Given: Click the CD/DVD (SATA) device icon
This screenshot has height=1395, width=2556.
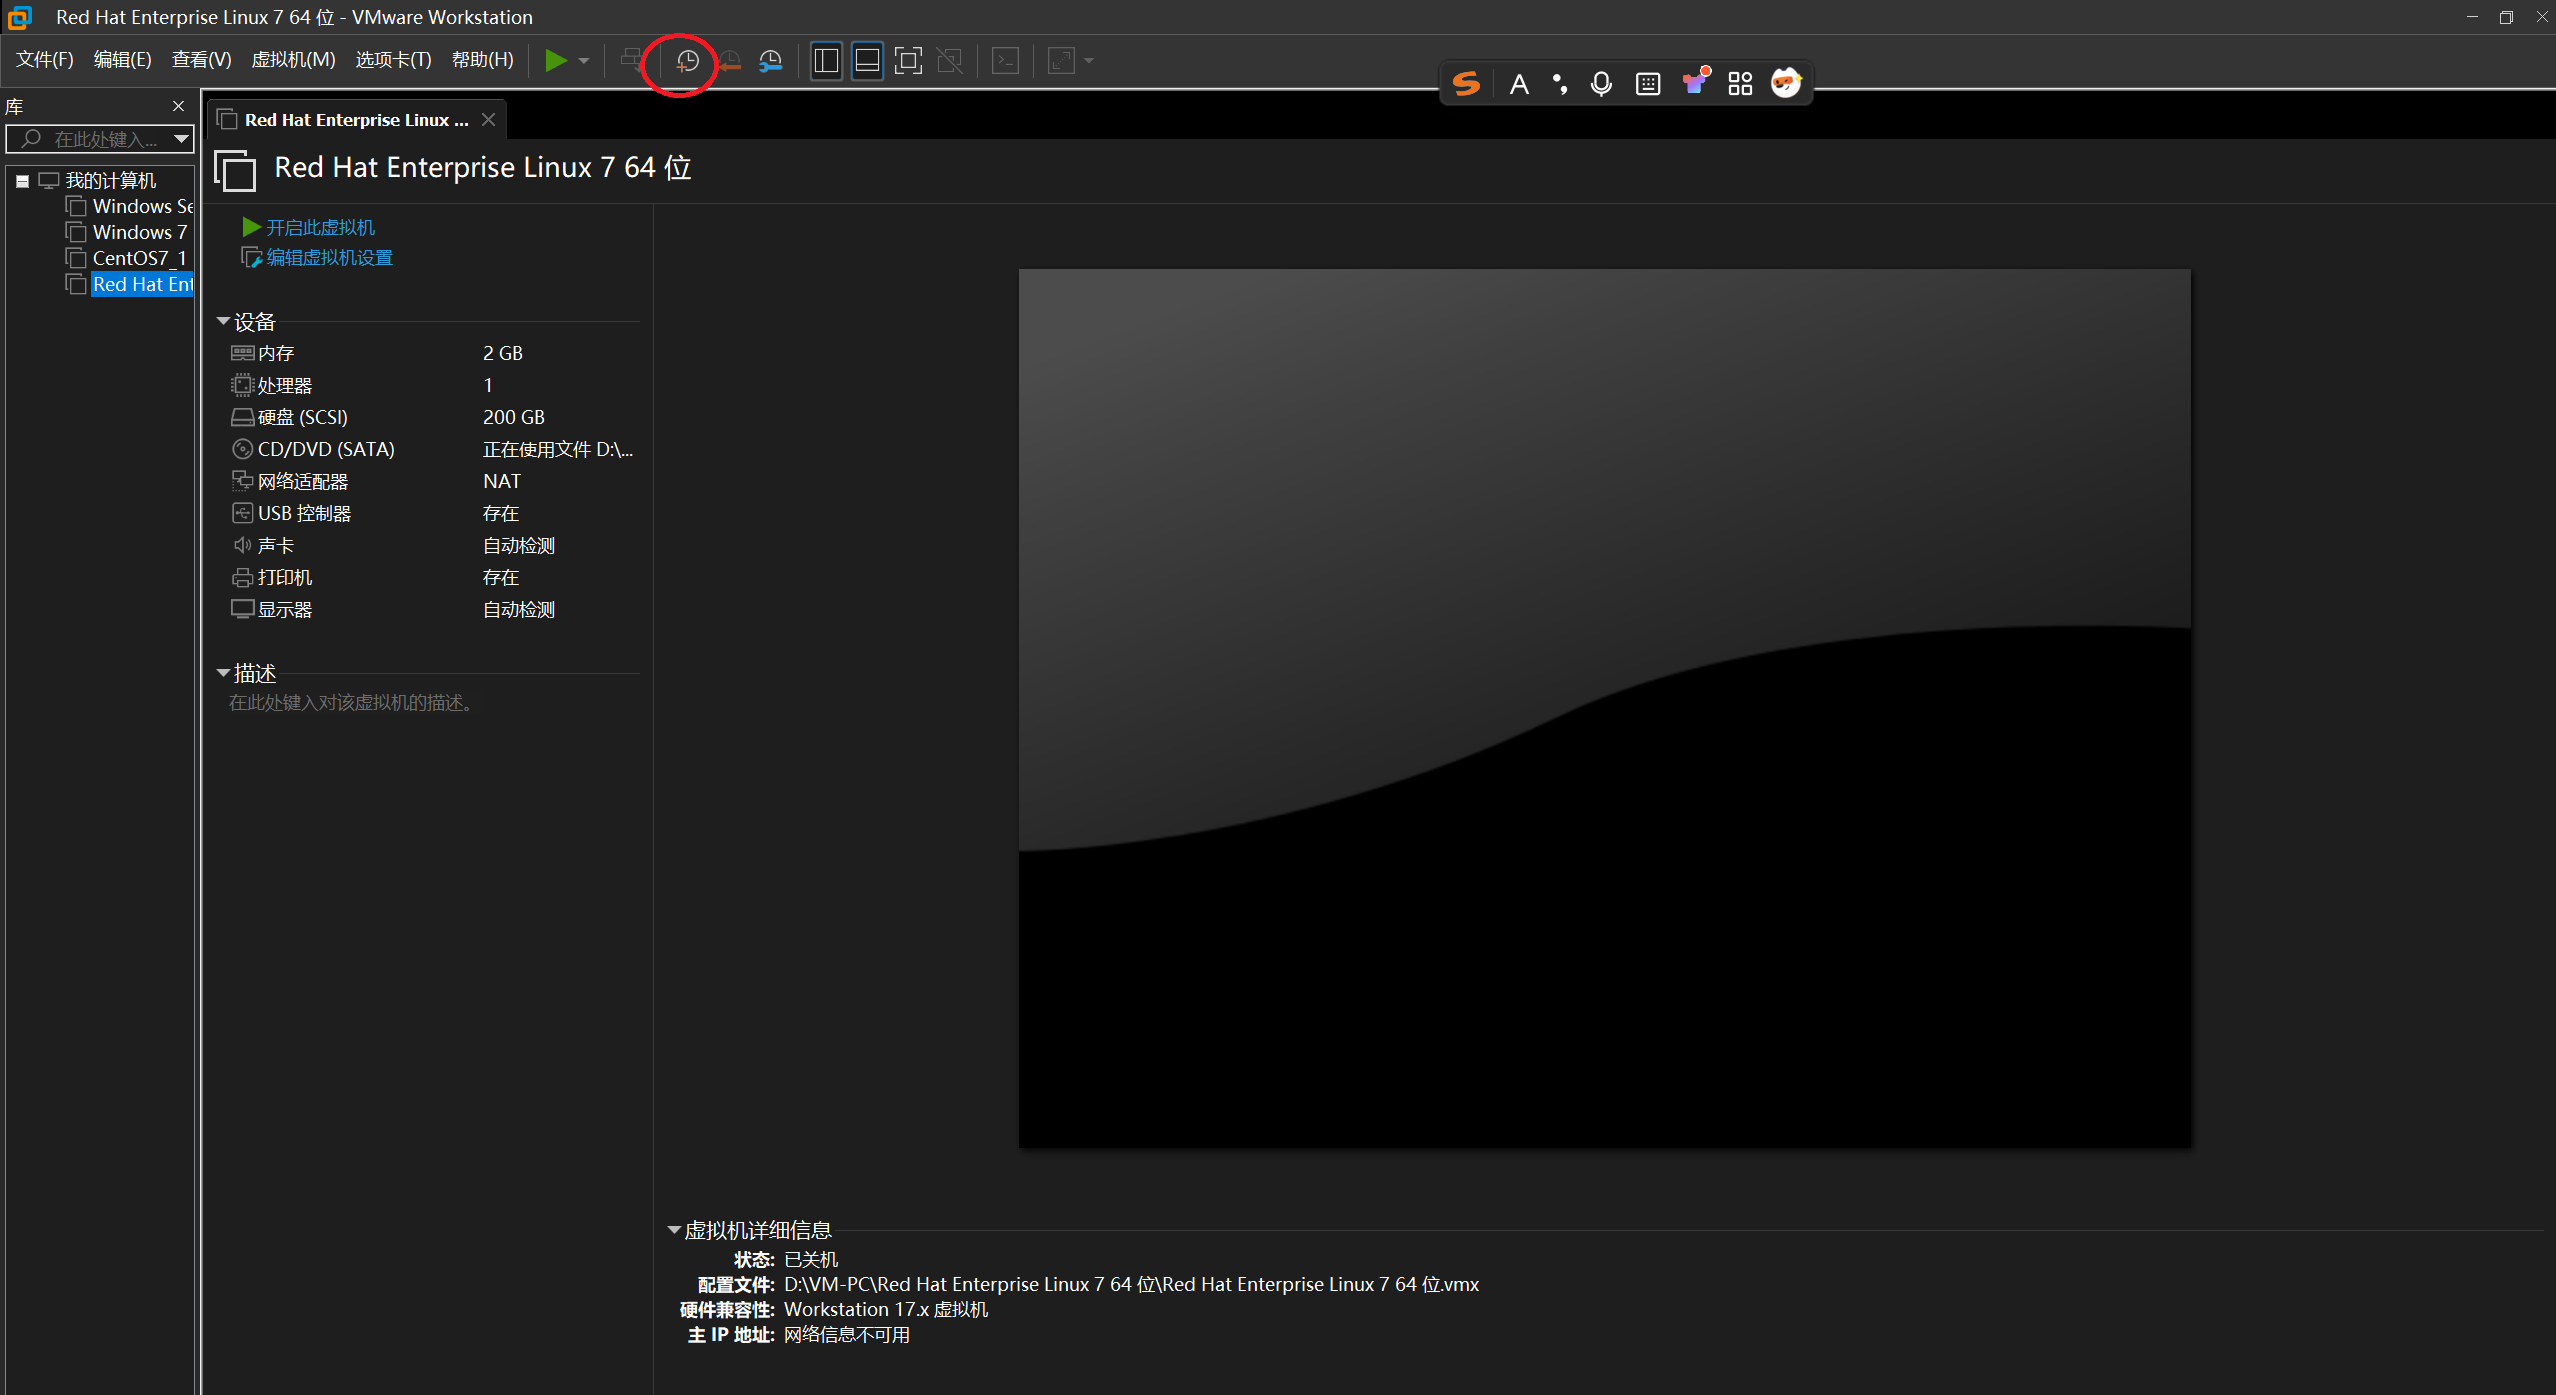Looking at the screenshot, I should pos(242,449).
